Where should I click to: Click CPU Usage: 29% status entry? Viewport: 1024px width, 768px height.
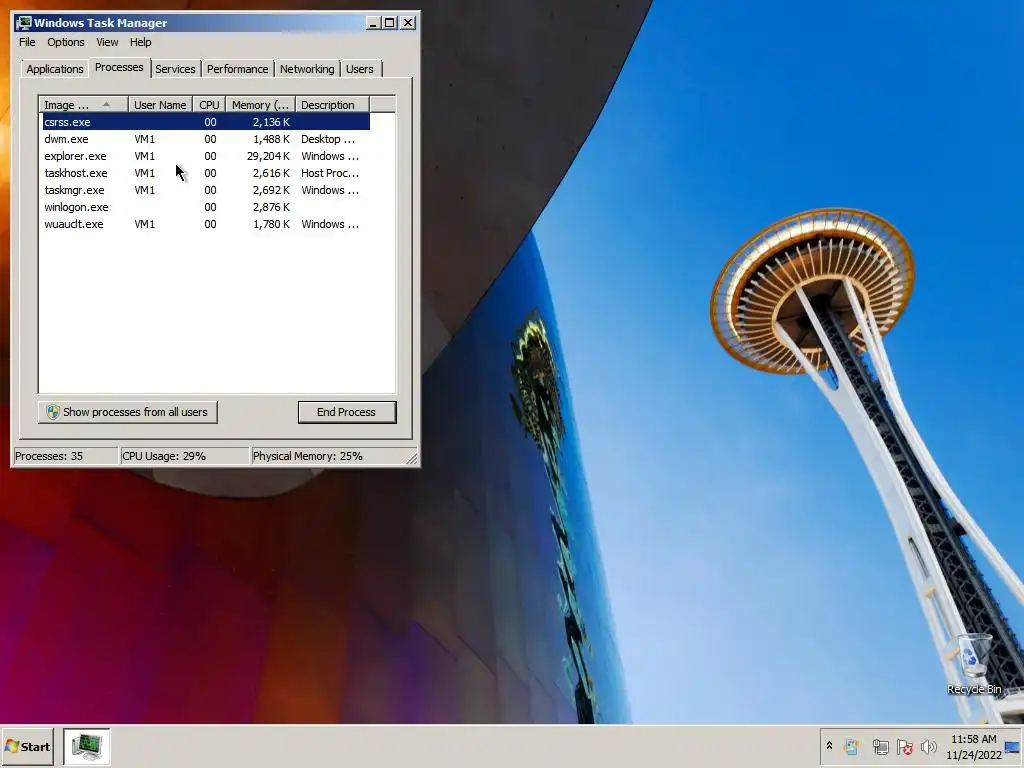click(184, 456)
